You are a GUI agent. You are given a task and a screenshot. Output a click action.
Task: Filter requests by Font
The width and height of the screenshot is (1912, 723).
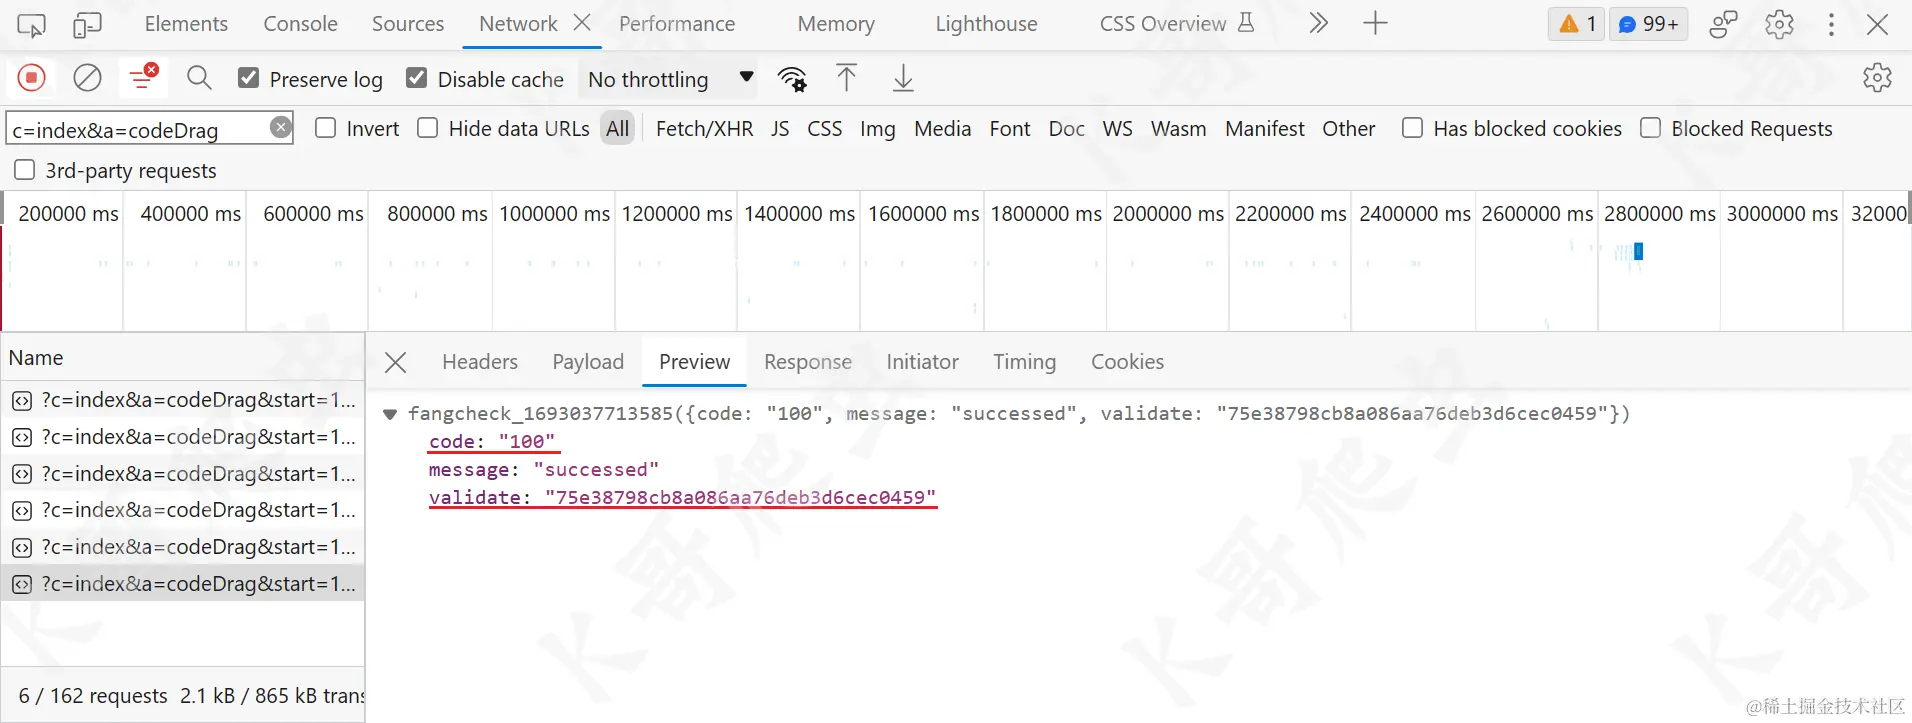(x=1010, y=128)
